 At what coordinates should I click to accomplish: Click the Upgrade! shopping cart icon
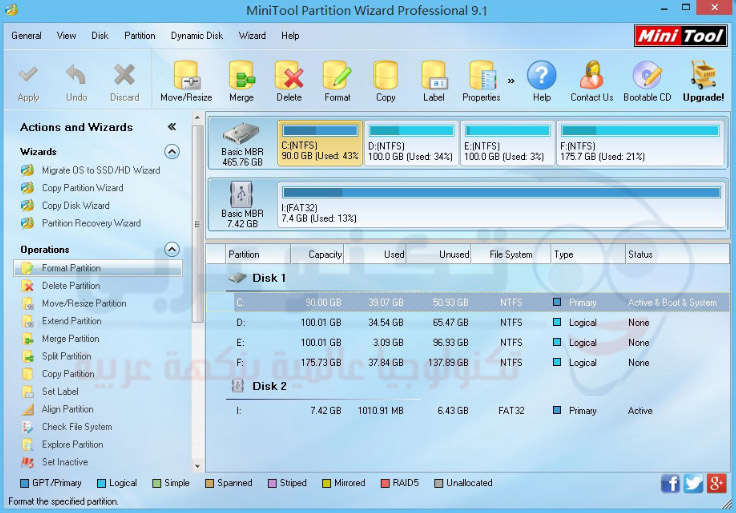[703, 76]
